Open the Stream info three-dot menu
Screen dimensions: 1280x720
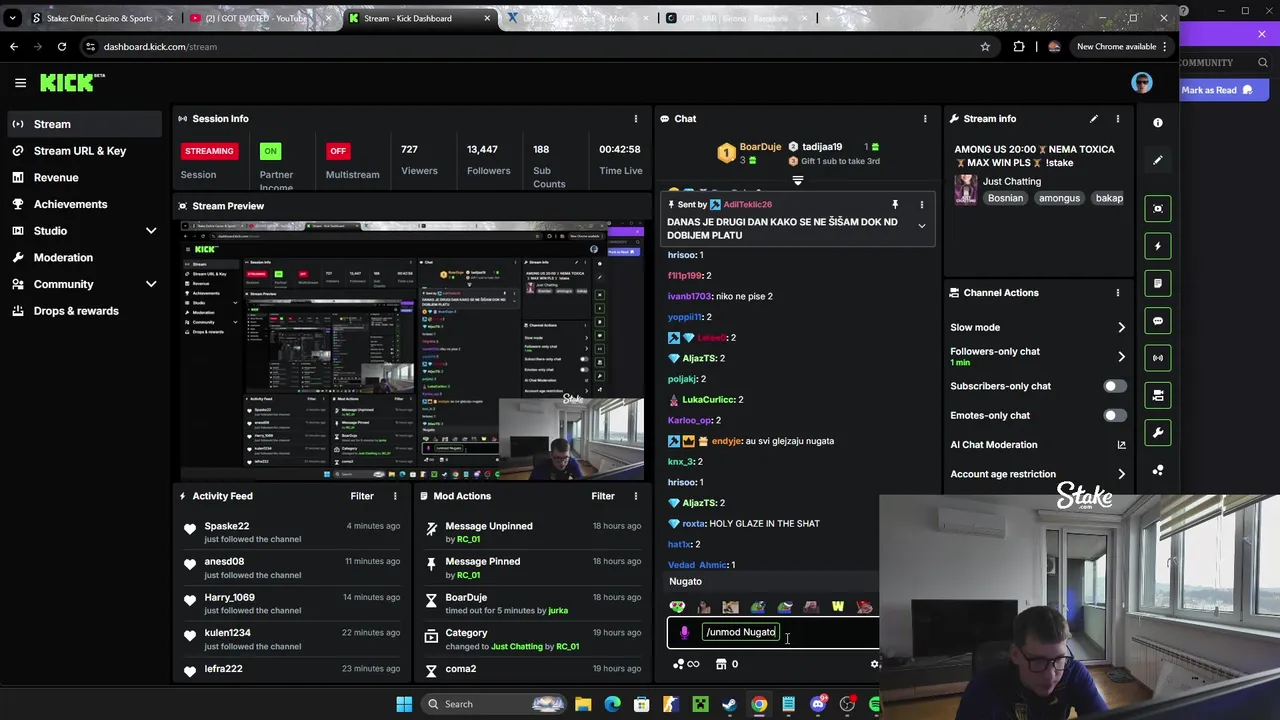click(1118, 119)
